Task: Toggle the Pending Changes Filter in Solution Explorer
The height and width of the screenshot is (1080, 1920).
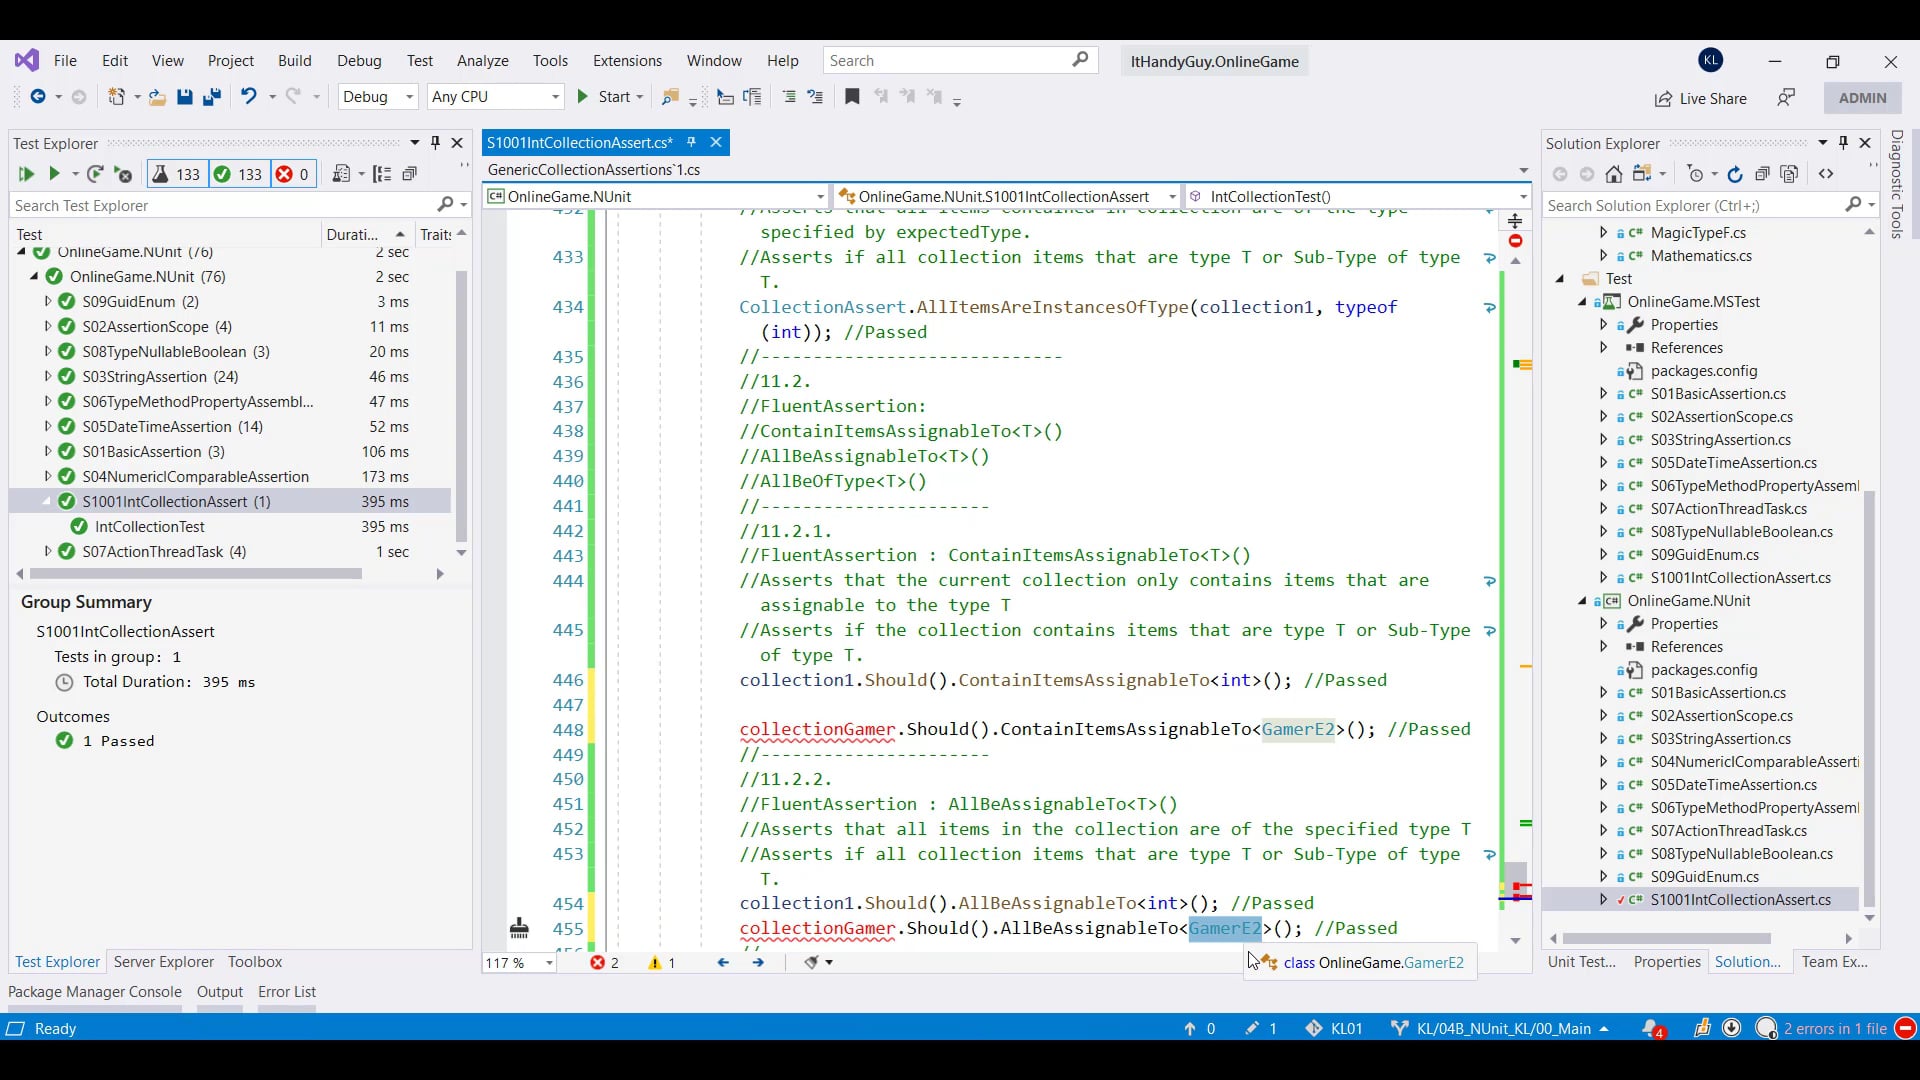Action: (x=1698, y=173)
